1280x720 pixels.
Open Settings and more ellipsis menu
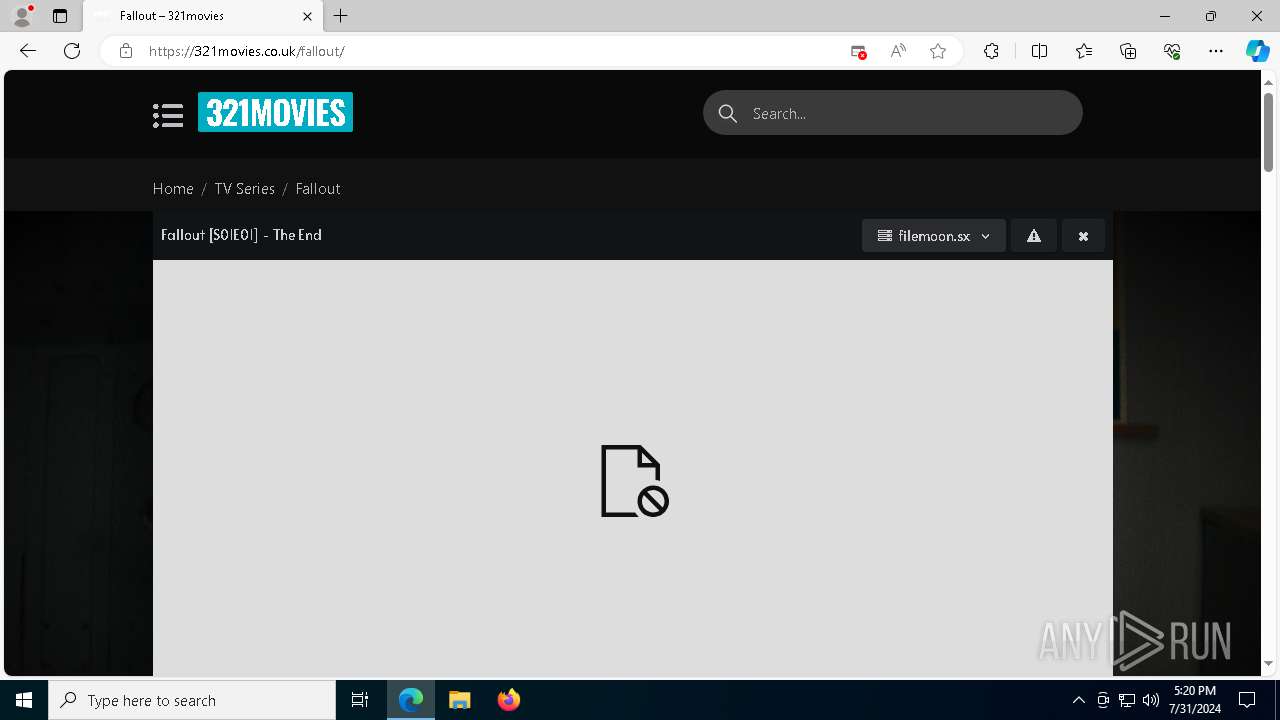1216,51
